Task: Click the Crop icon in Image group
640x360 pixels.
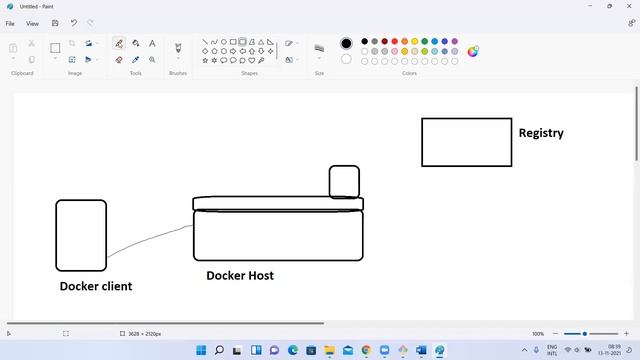Action: pyautogui.click(x=72, y=43)
